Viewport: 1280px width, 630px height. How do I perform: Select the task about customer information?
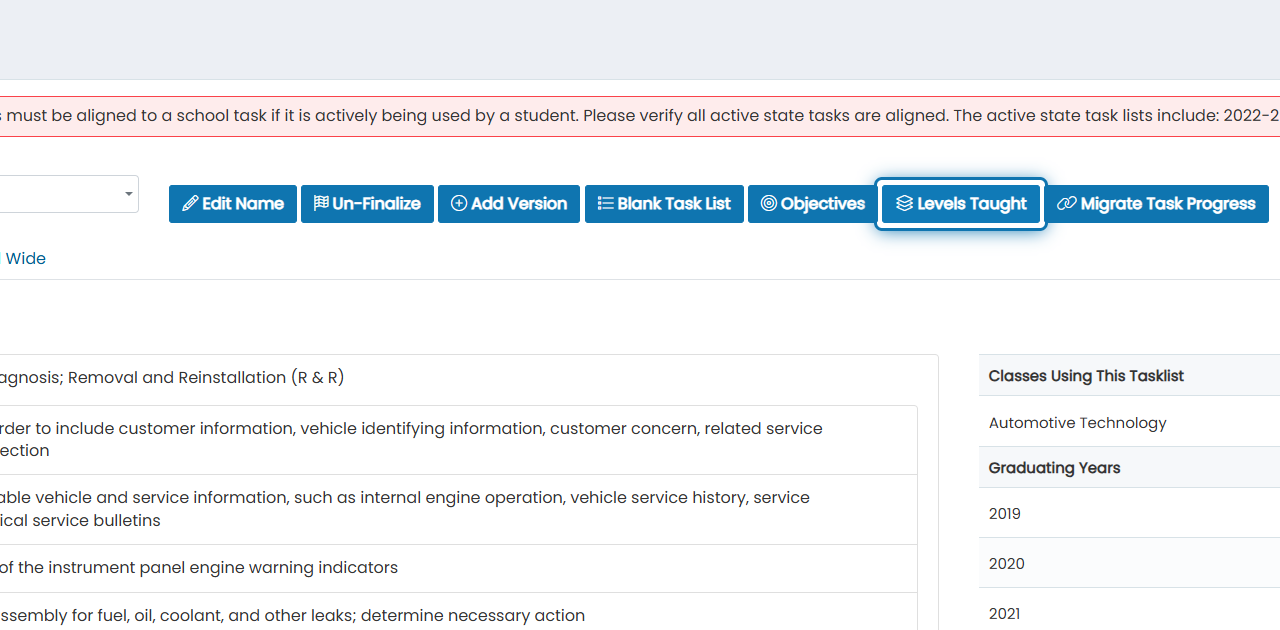(458, 440)
